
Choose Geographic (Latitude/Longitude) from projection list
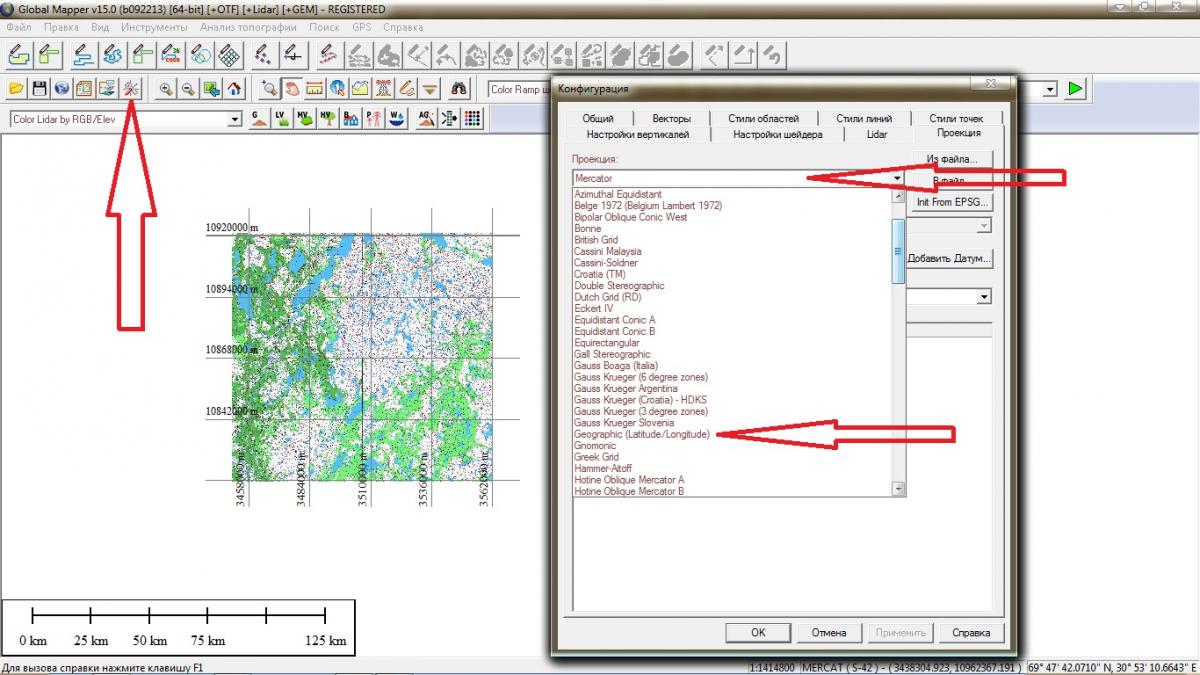click(641, 435)
